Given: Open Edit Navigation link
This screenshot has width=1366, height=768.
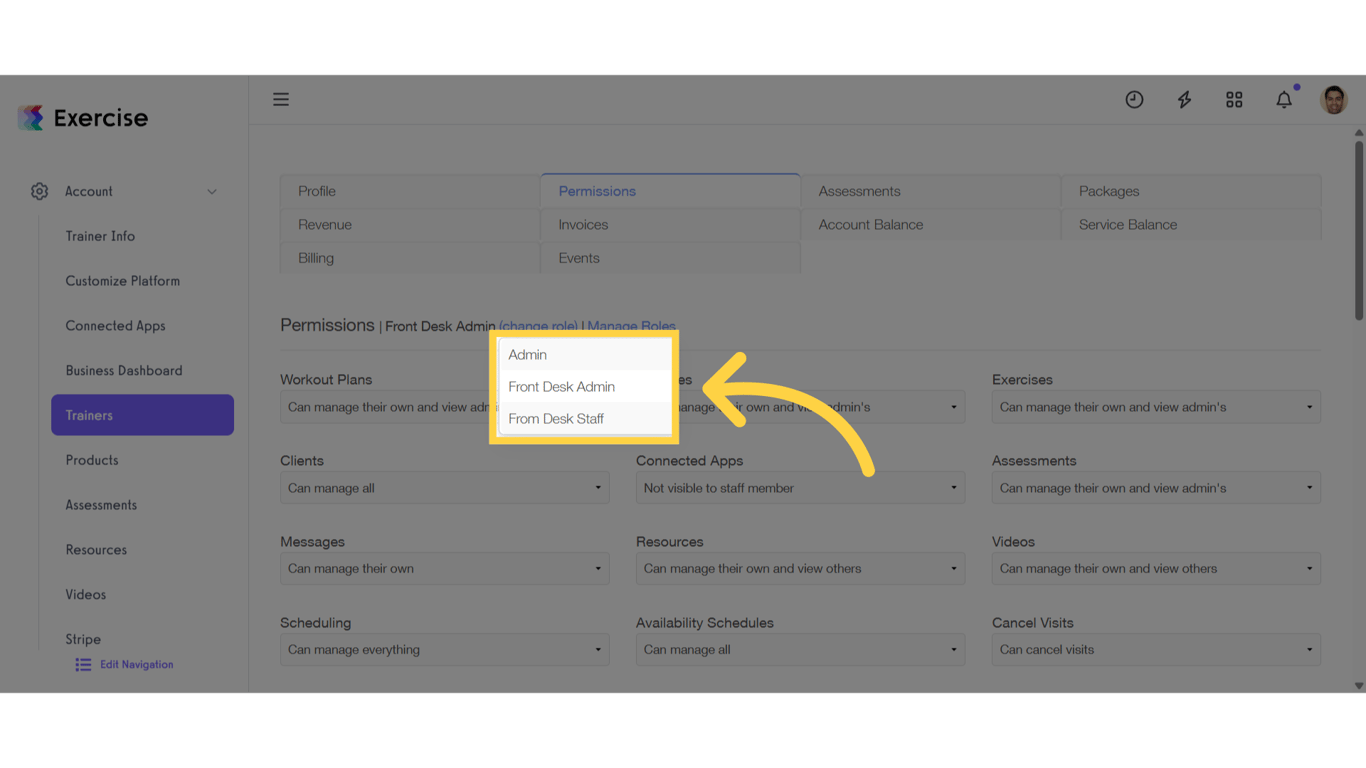Looking at the screenshot, I should pos(136,665).
